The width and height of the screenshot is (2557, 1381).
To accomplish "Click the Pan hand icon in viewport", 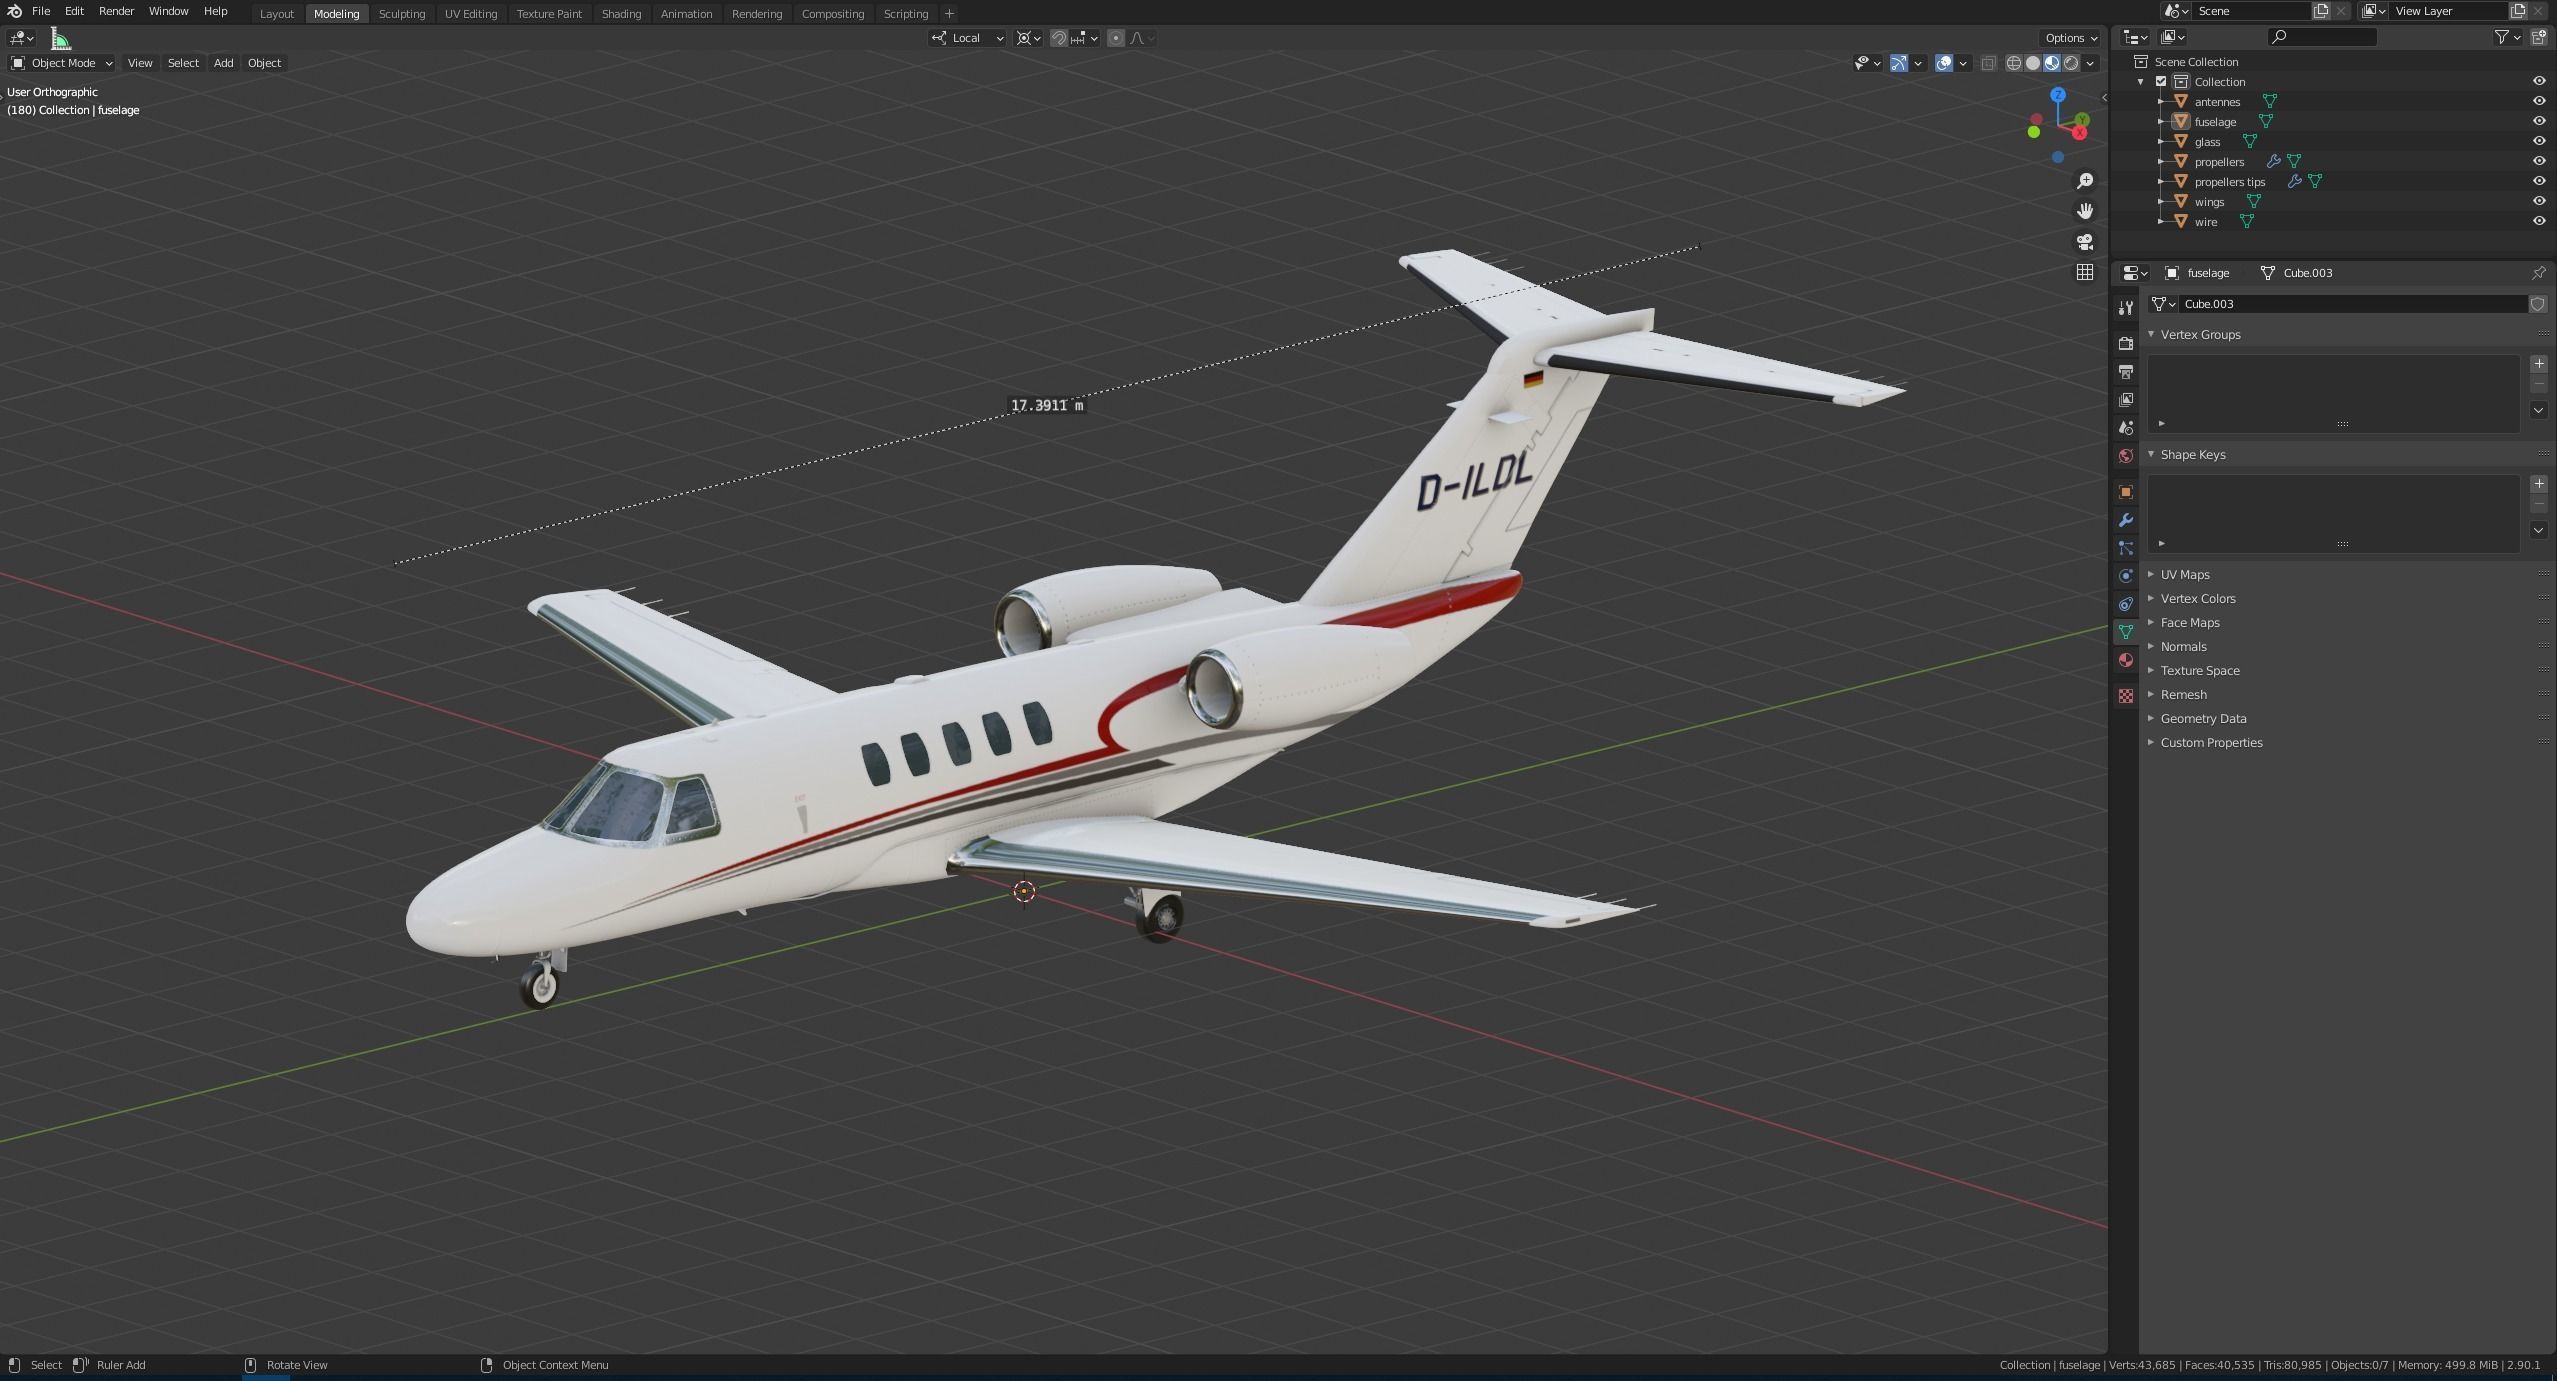I will (x=2085, y=211).
